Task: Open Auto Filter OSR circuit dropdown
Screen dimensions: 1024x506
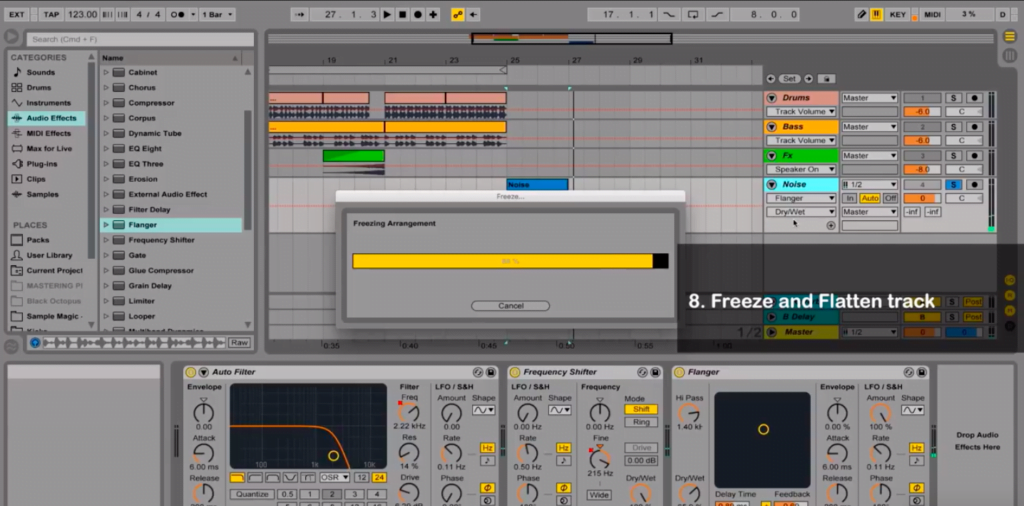Action: click(x=334, y=477)
